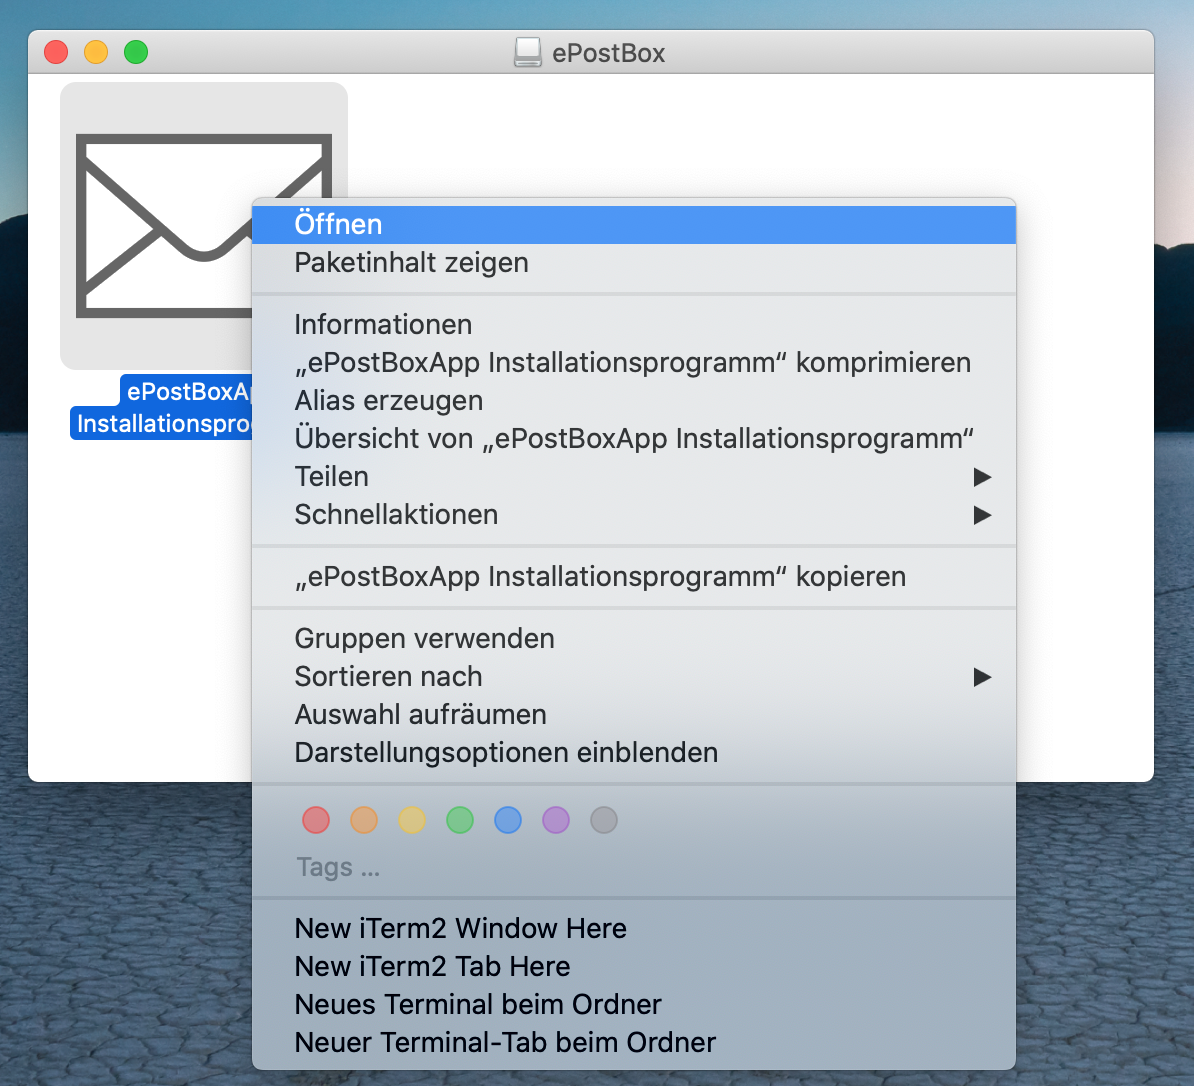
Task: Expand the "Schnellaktionen" submenu
Action: point(396,515)
